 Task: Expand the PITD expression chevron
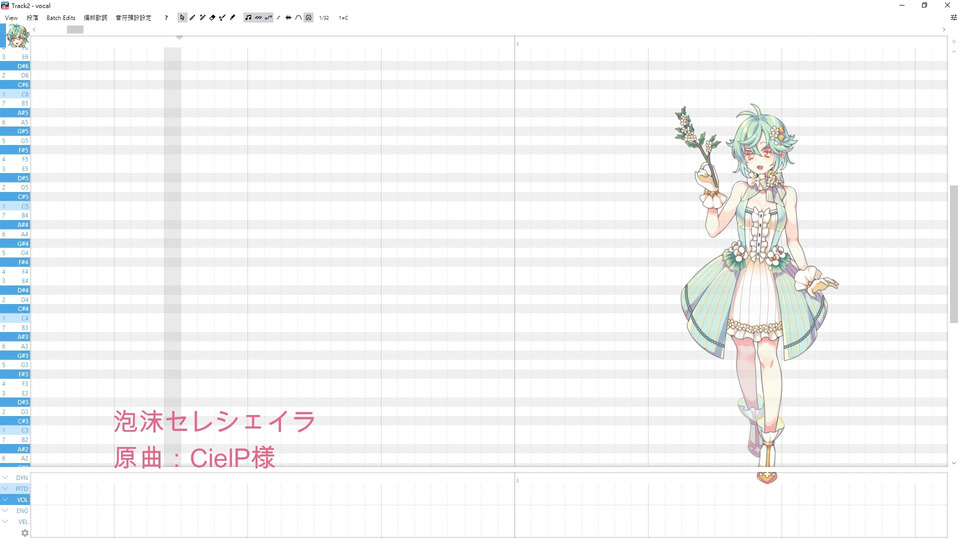[x=5, y=489]
